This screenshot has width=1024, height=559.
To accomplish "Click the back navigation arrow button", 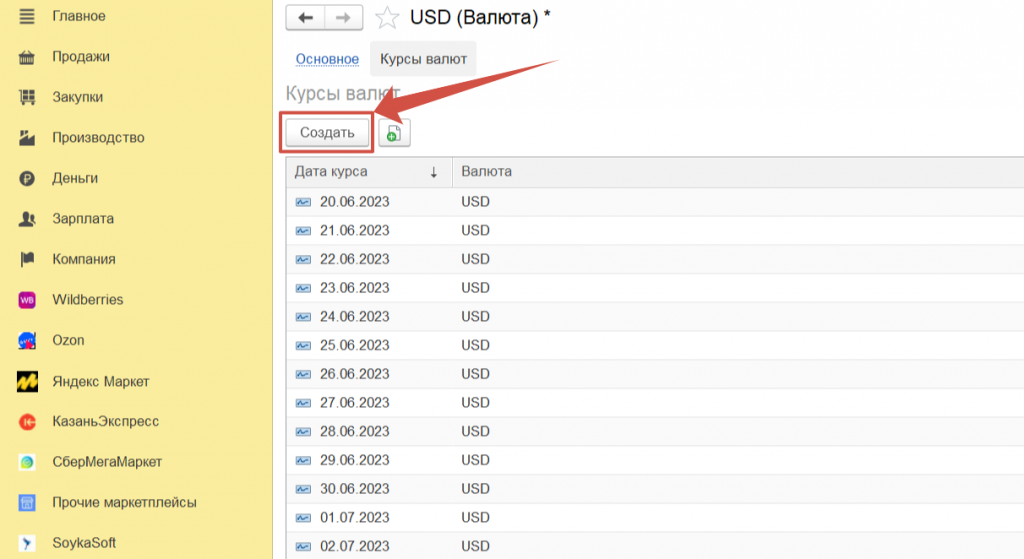I will point(305,18).
